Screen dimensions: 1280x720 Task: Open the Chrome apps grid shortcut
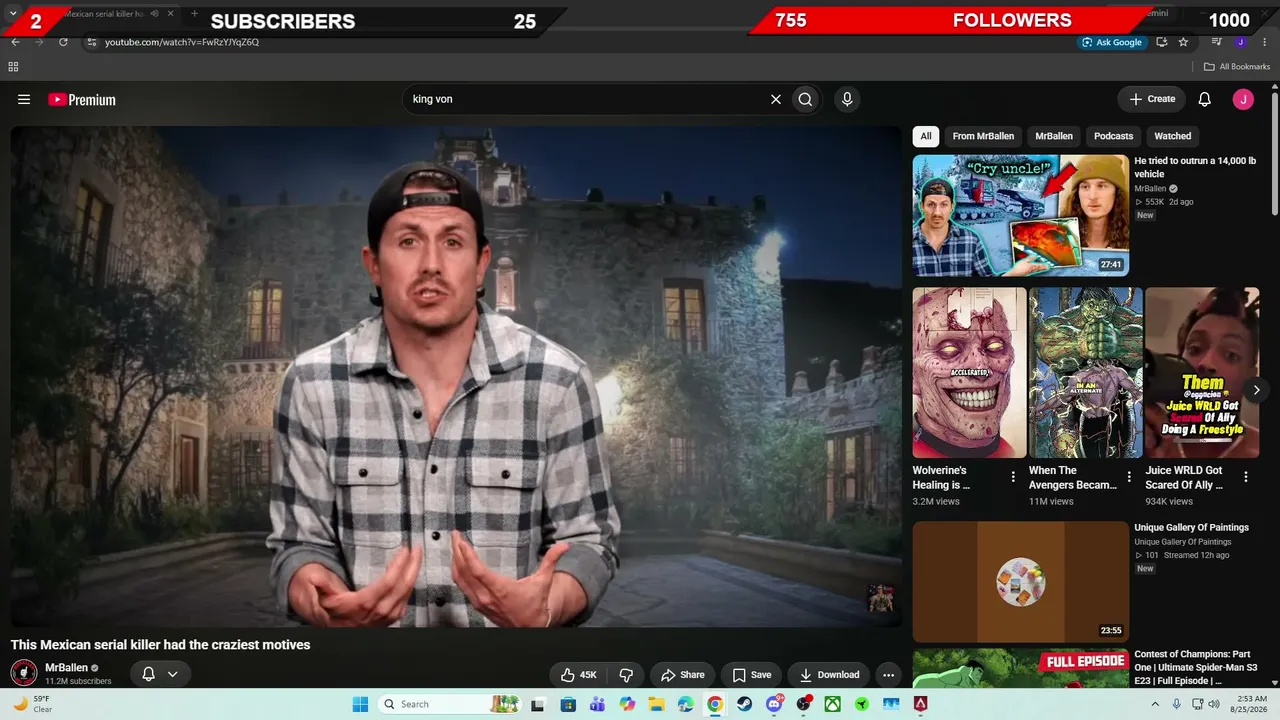13,67
